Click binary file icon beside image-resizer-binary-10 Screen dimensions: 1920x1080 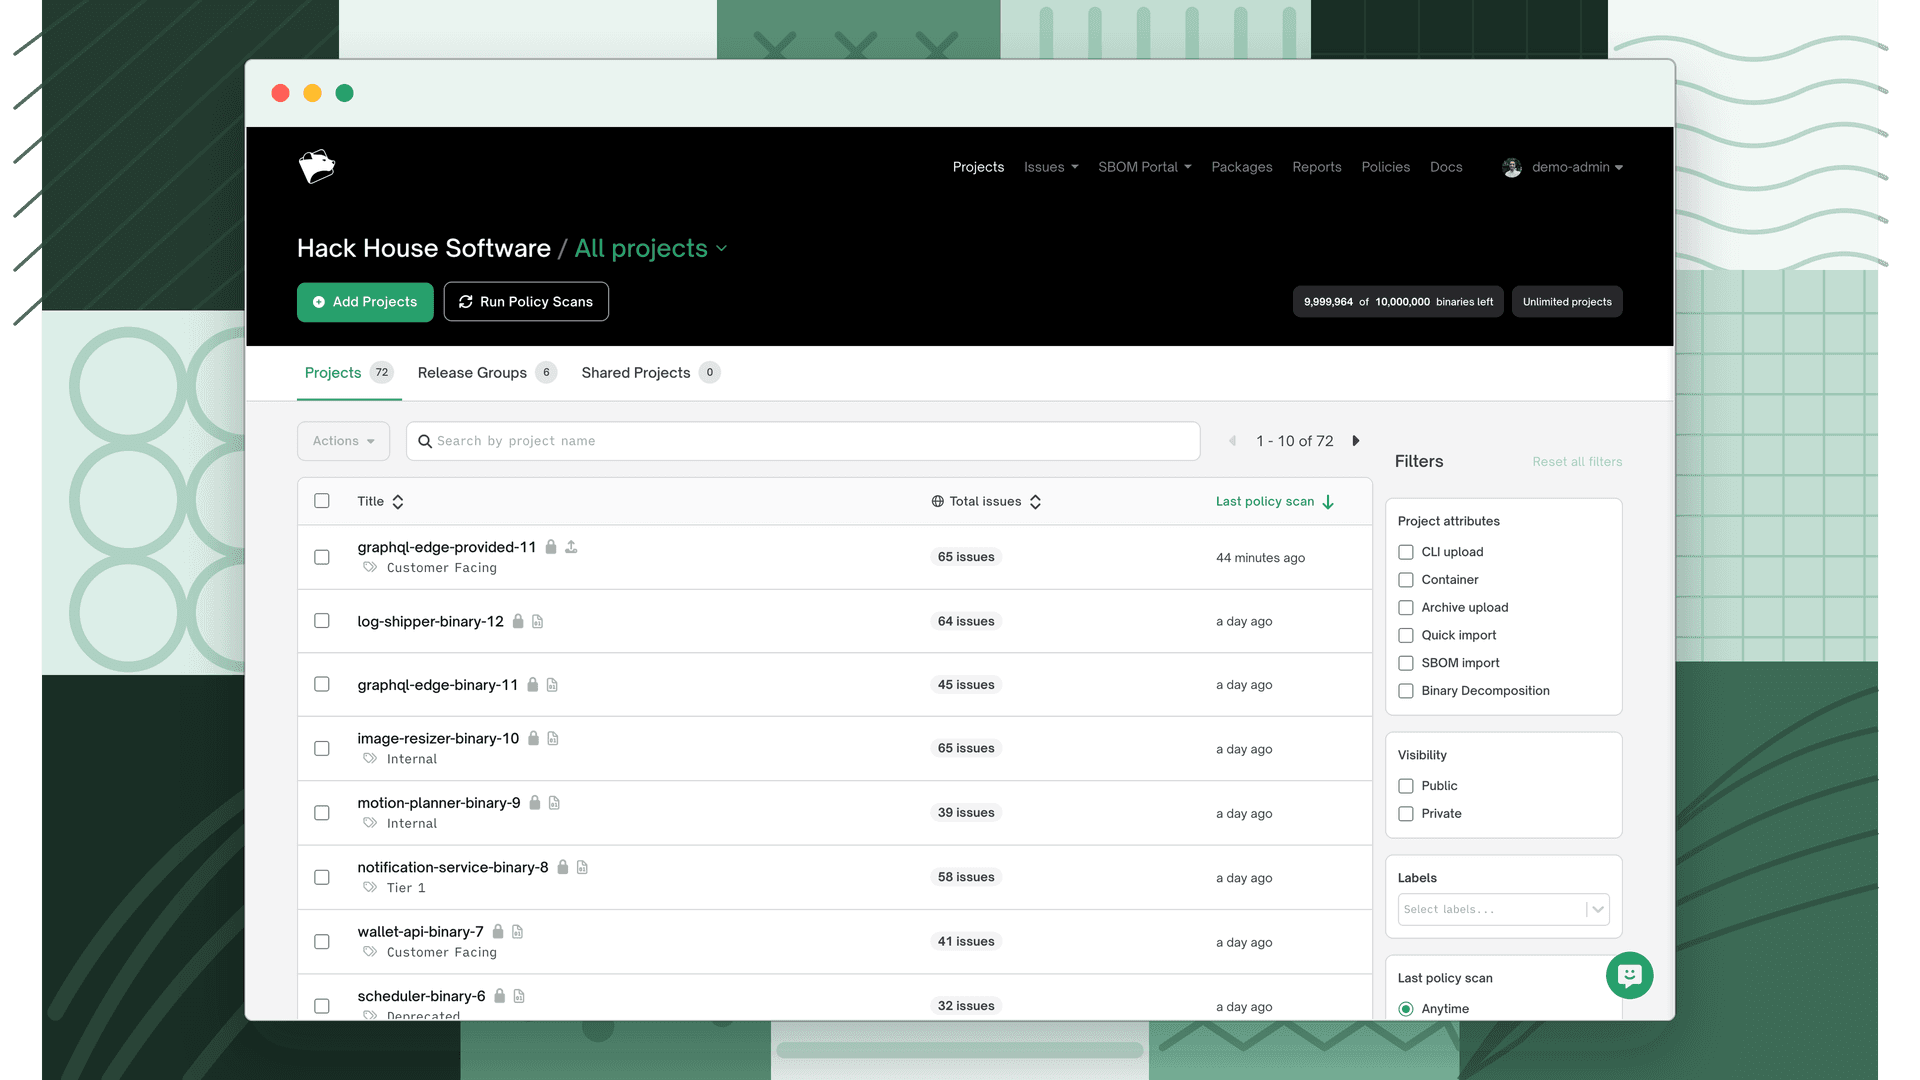(x=553, y=738)
